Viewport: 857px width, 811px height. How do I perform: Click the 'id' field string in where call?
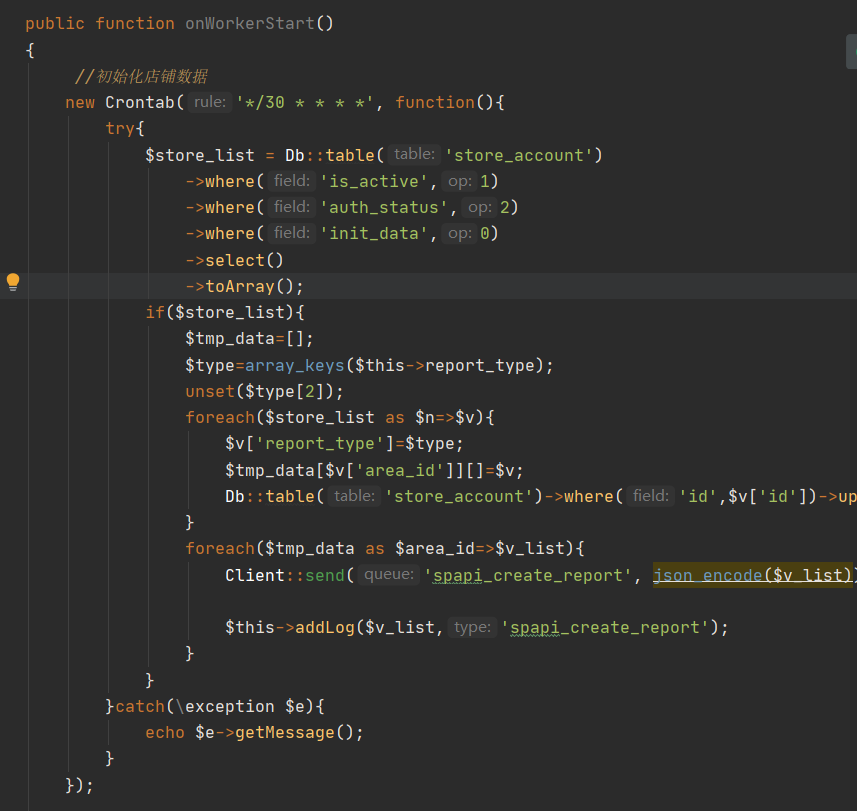tap(698, 497)
